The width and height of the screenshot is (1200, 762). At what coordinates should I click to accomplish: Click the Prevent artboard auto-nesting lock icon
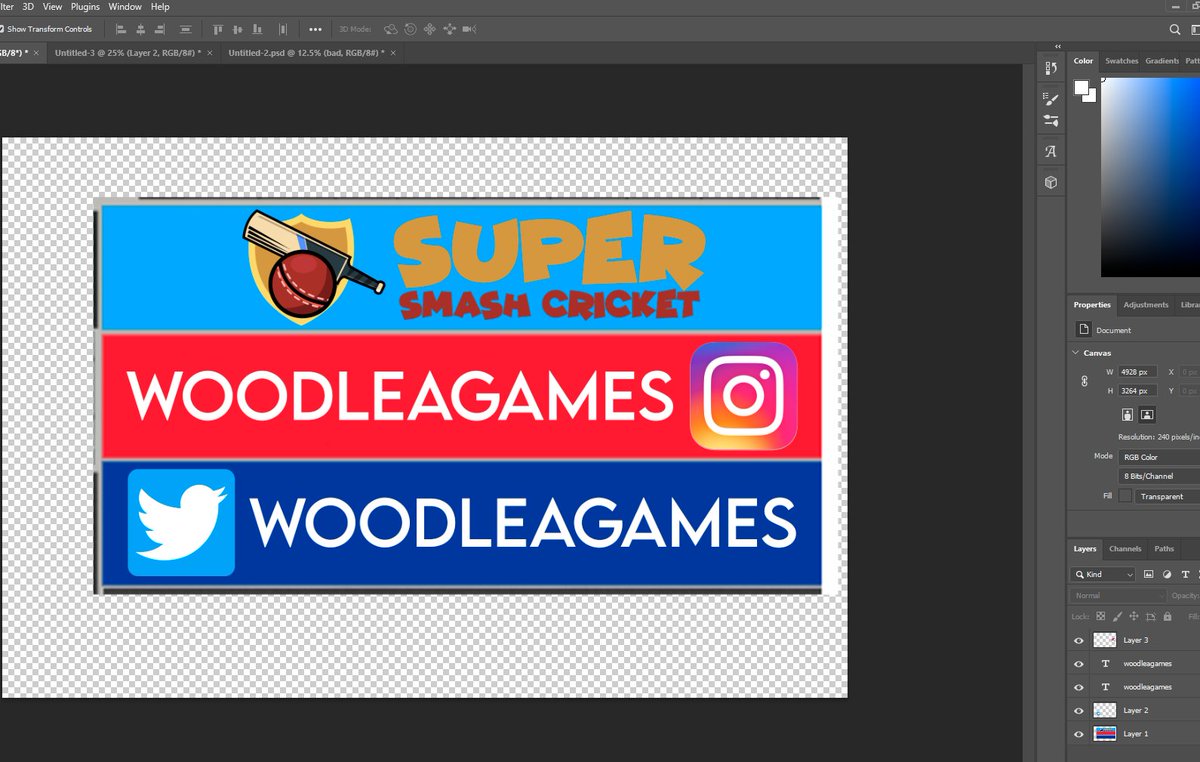(x=1151, y=617)
